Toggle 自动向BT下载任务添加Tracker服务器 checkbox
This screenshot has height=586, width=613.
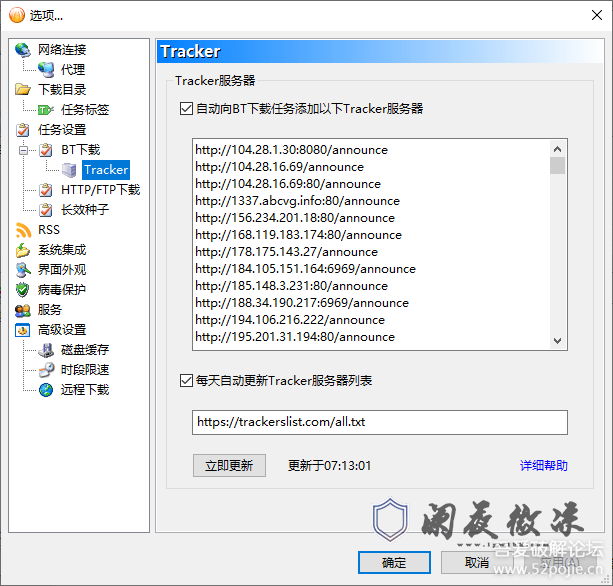coord(185,108)
